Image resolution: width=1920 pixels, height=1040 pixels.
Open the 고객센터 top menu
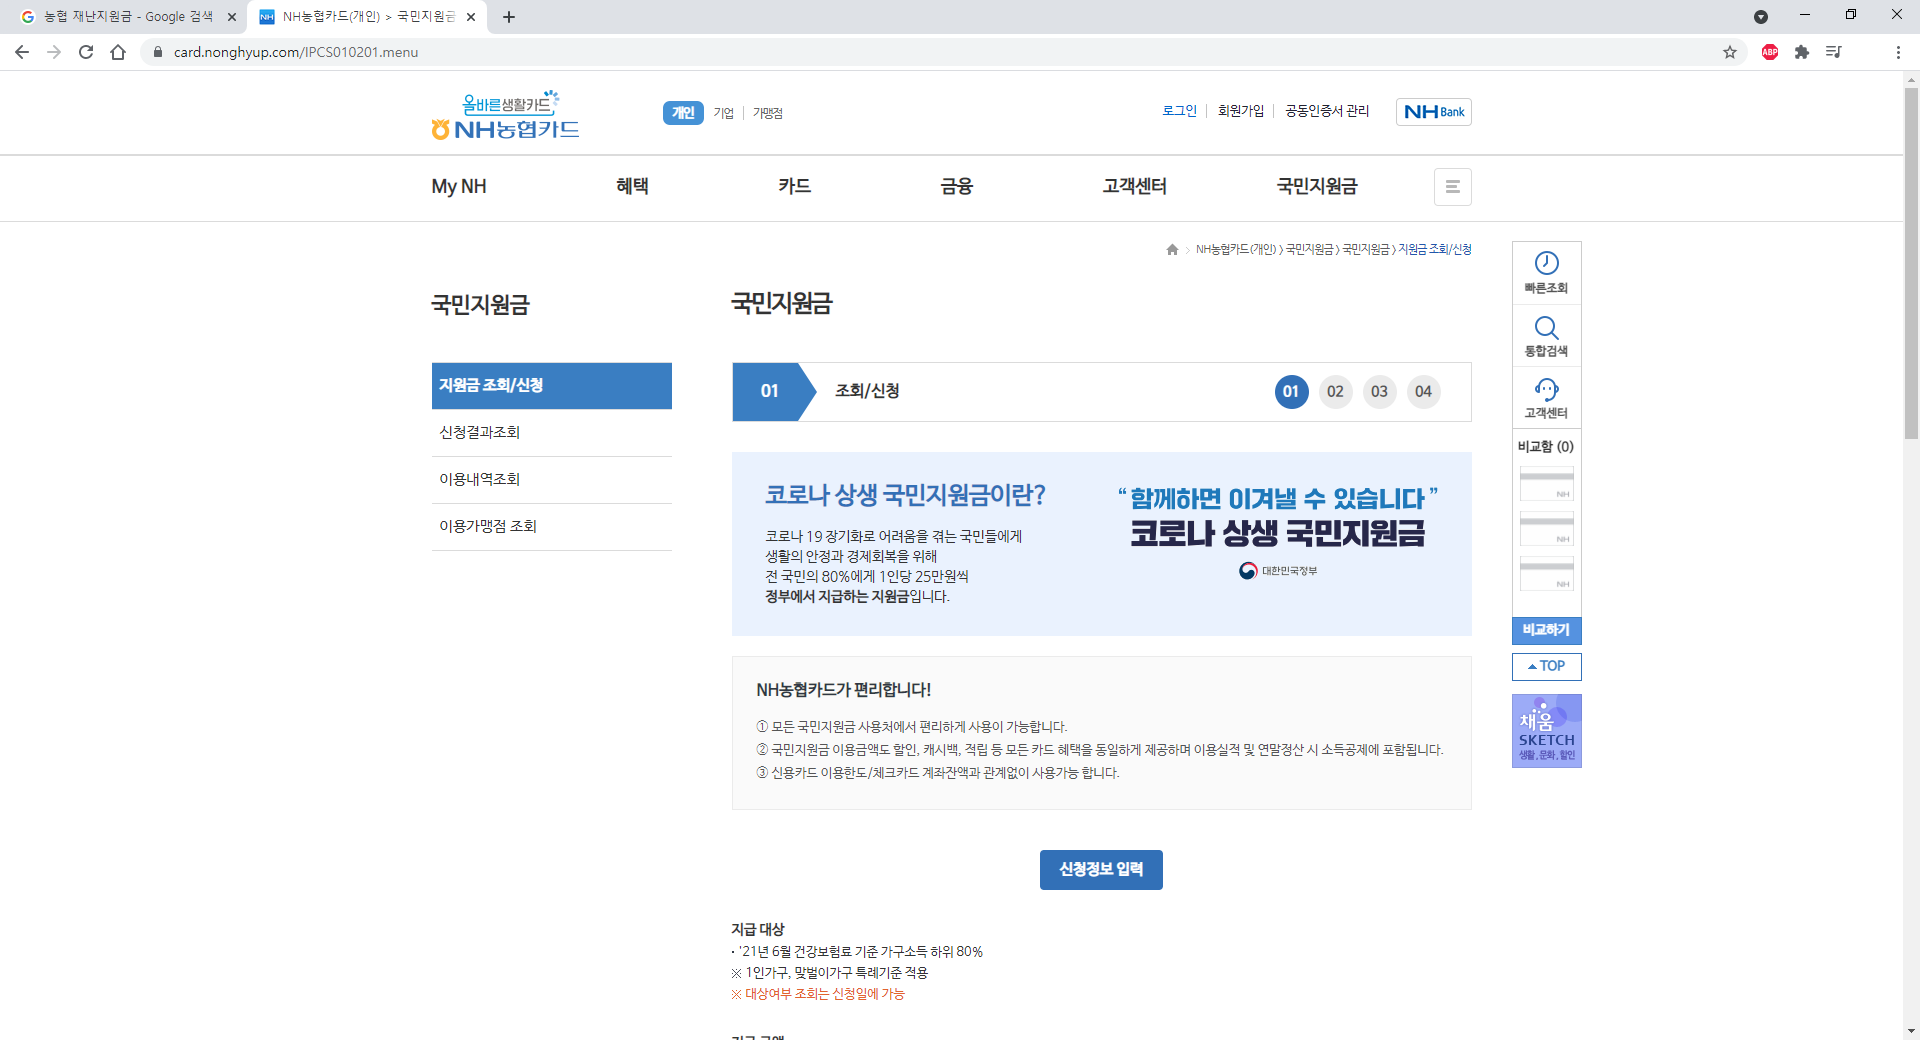click(x=1135, y=186)
